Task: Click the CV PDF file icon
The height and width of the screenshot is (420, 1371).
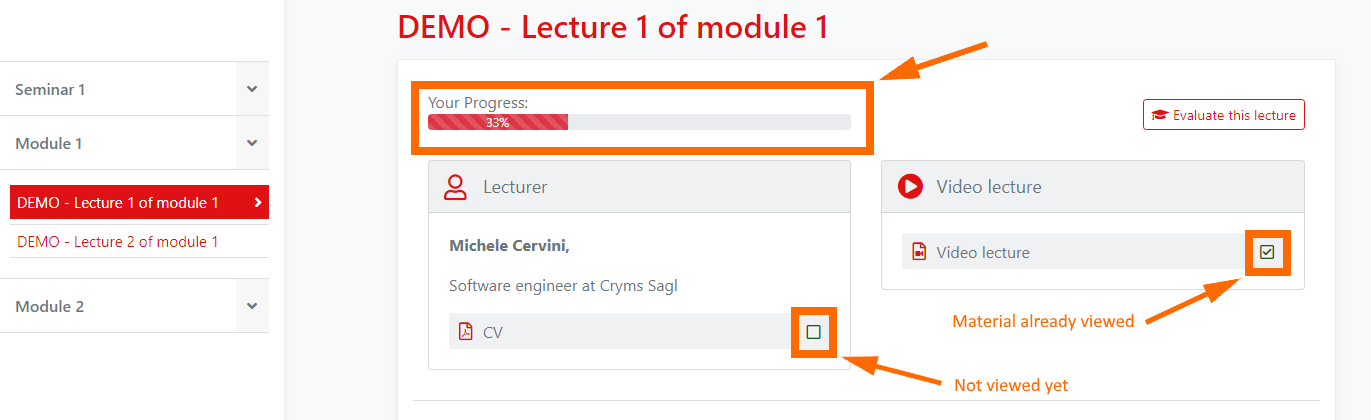Action: pos(465,332)
